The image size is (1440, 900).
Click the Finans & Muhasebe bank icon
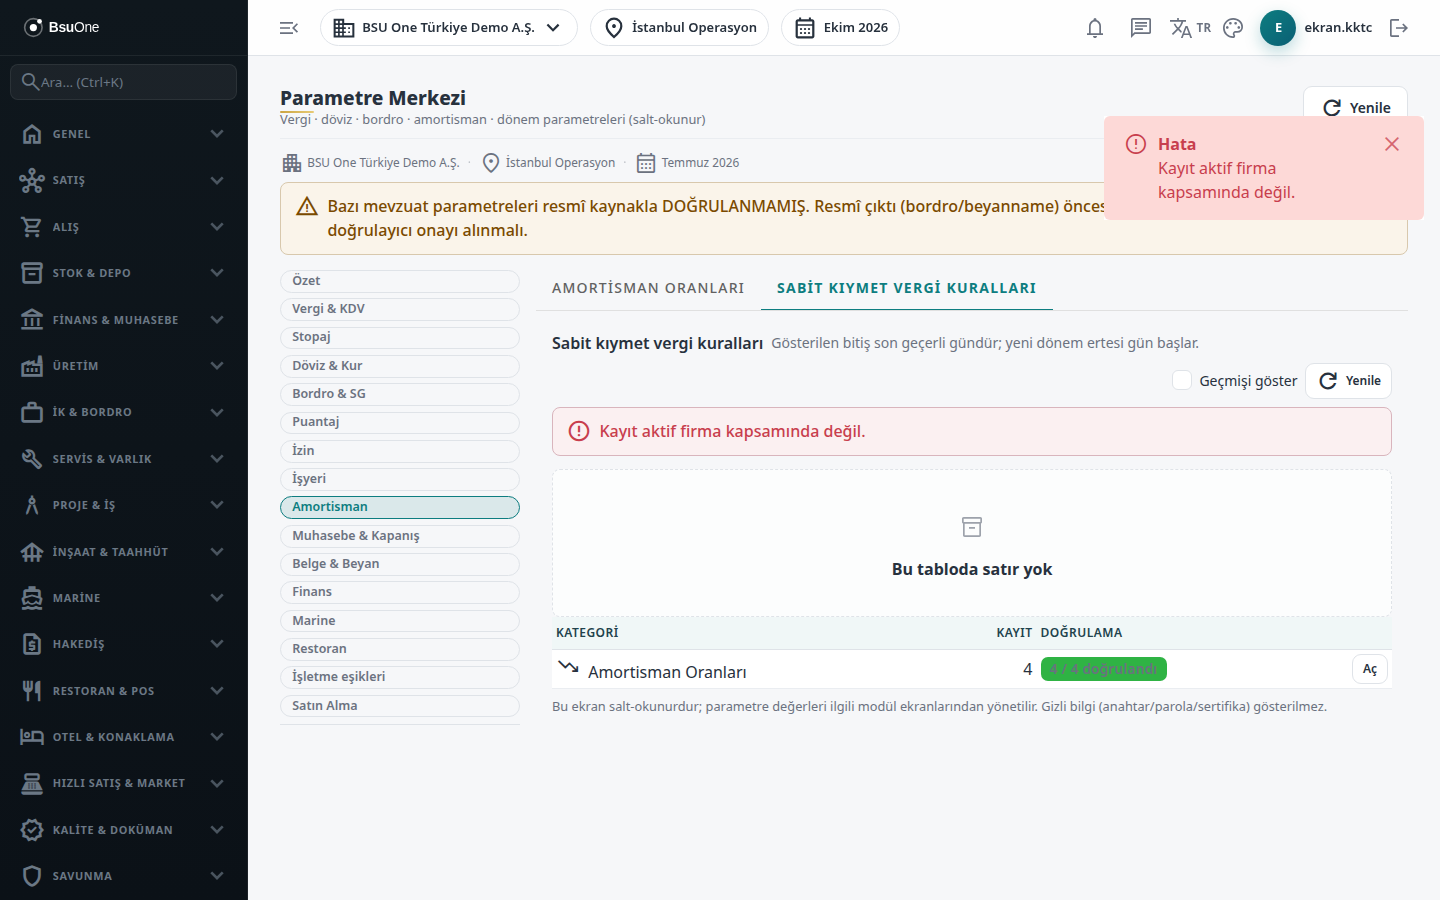(x=32, y=320)
